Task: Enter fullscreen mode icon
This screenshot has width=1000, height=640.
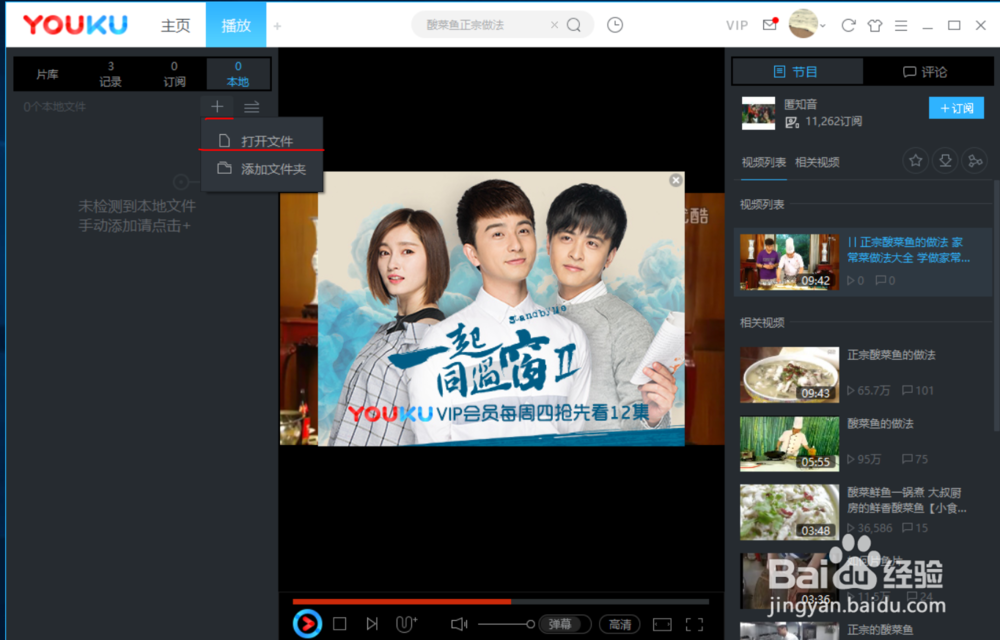Action: click(695, 624)
